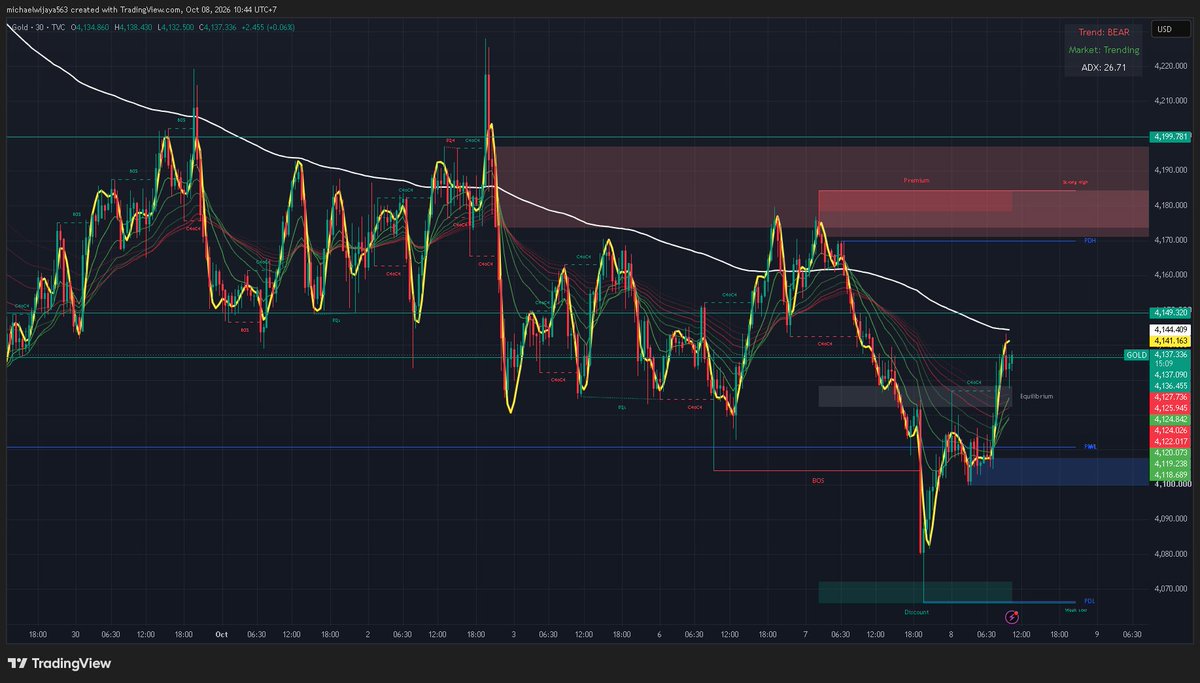Click the large red BOS label
The height and width of the screenshot is (683, 1200).
818,480
